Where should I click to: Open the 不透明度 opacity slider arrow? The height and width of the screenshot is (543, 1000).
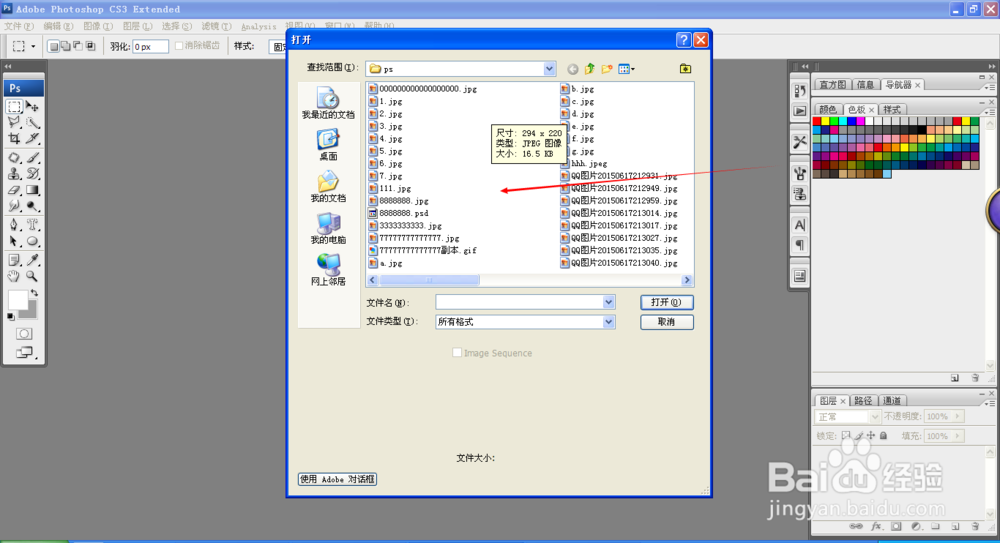(957, 416)
